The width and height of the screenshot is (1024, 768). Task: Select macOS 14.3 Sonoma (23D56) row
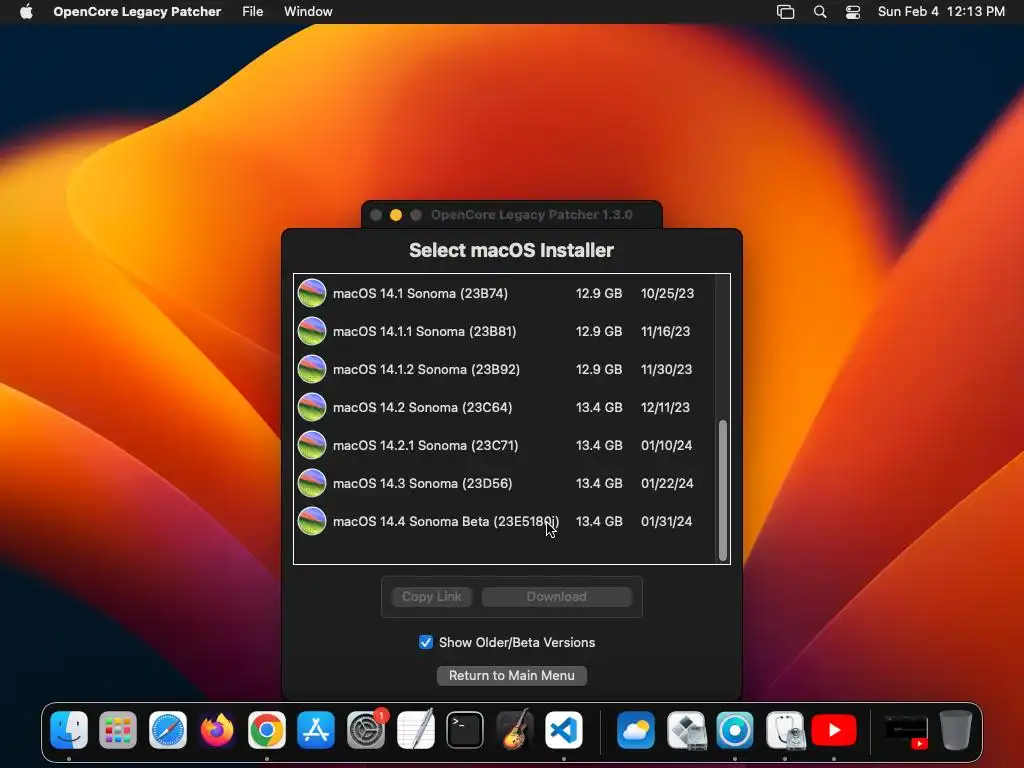click(x=504, y=483)
